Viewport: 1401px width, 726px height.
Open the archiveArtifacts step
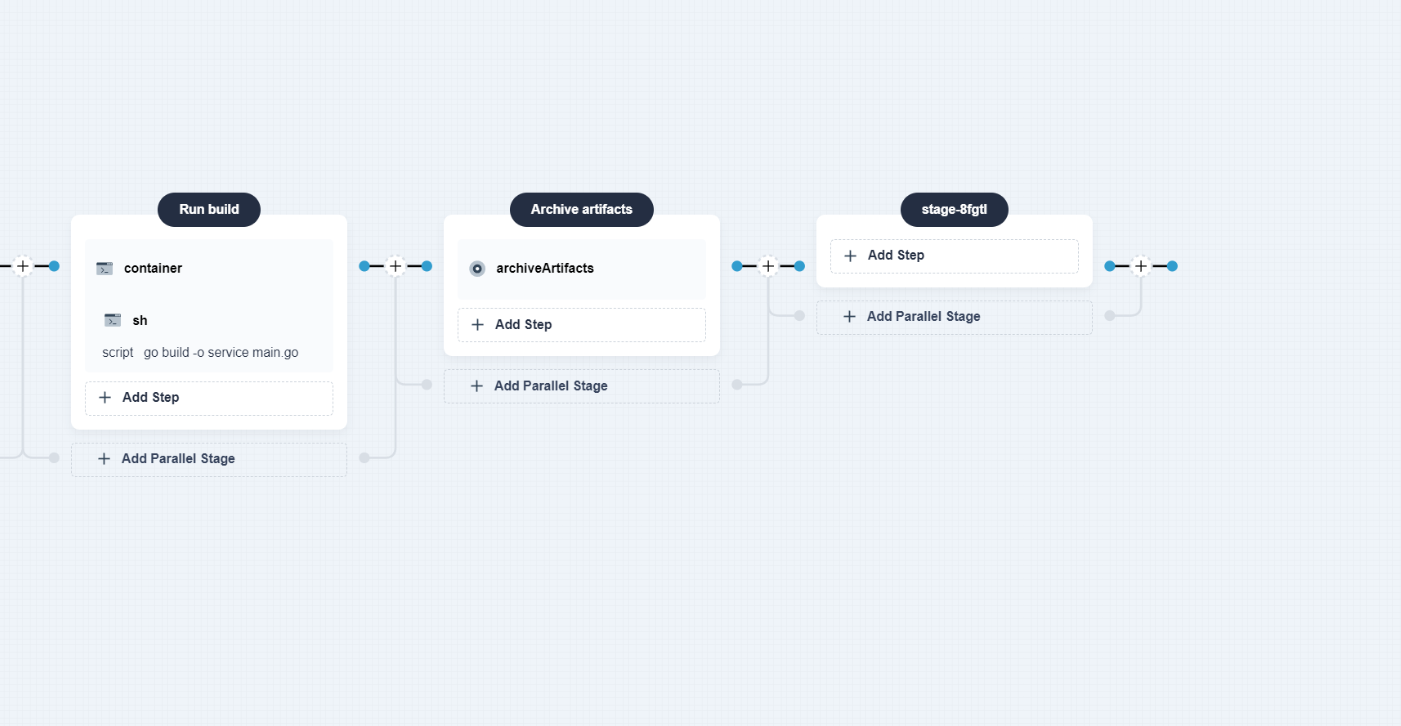point(545,268)
